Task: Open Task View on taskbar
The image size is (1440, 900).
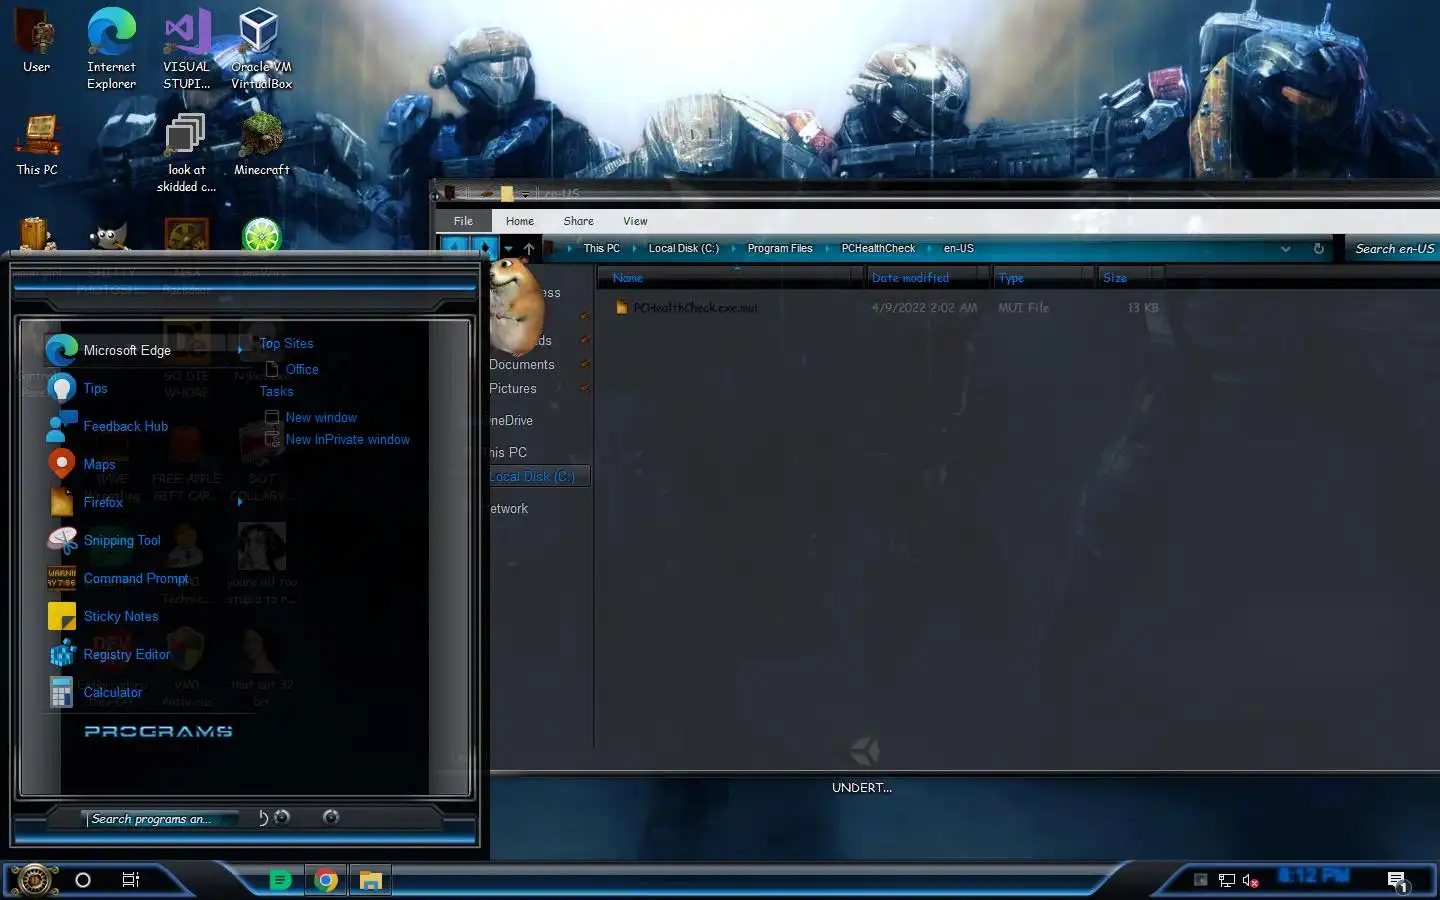Action: click(130, 880)
